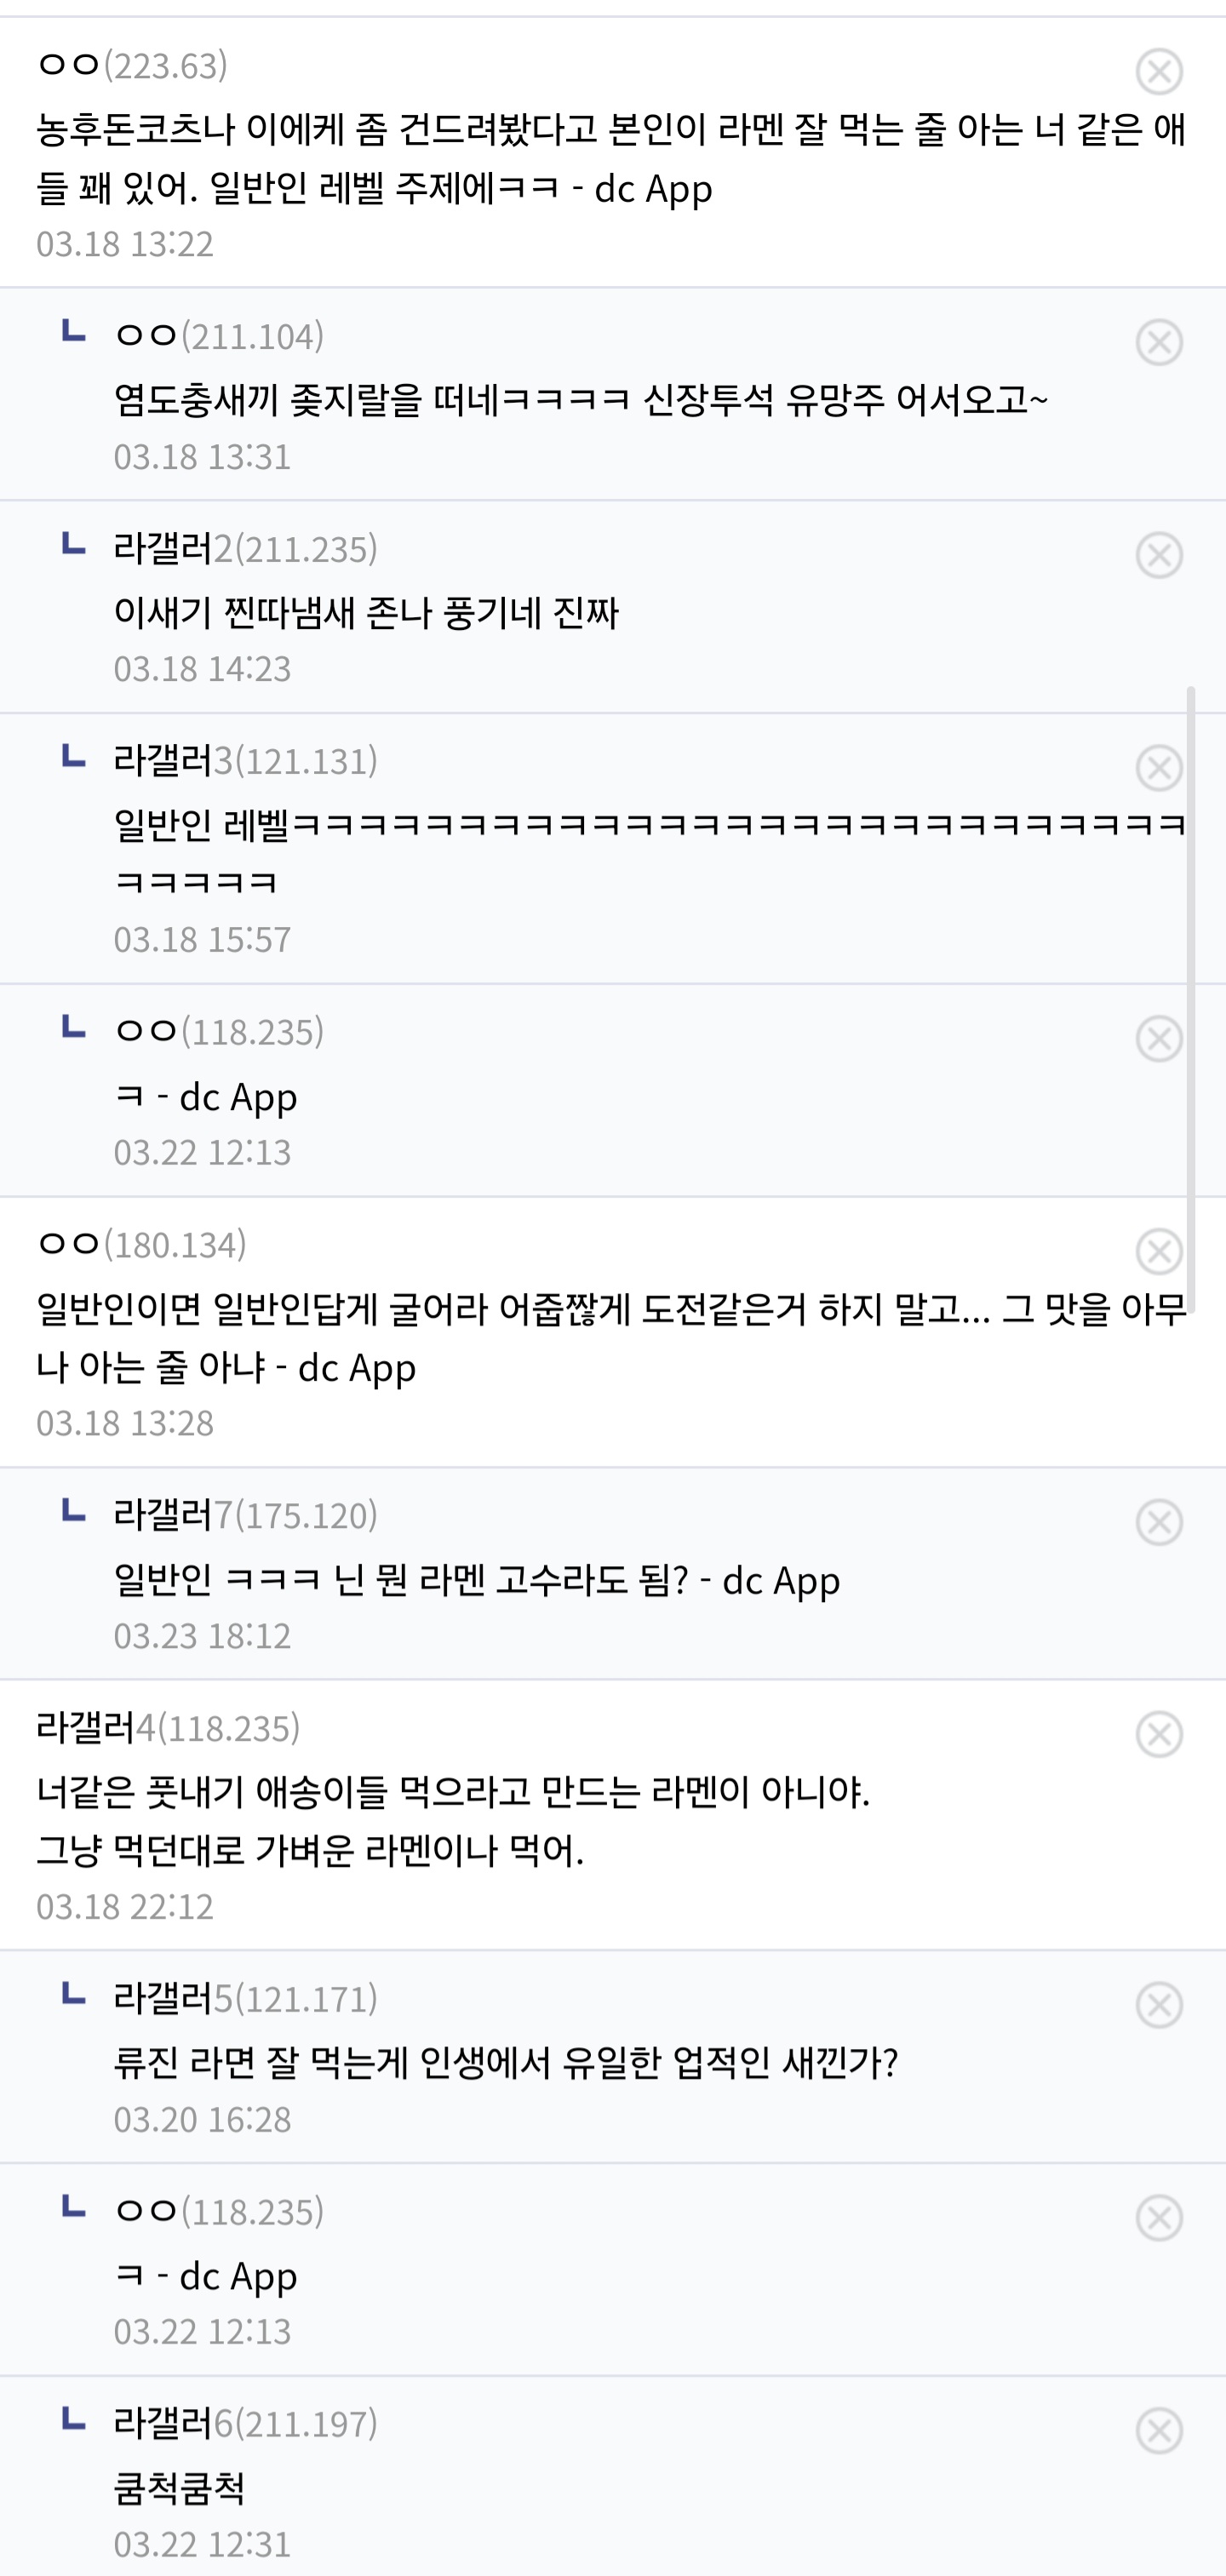Screen dimensions: 1226x2576
Task: Remove the 라갤러4 comment via X icon
Action: coord(1159,1735)
